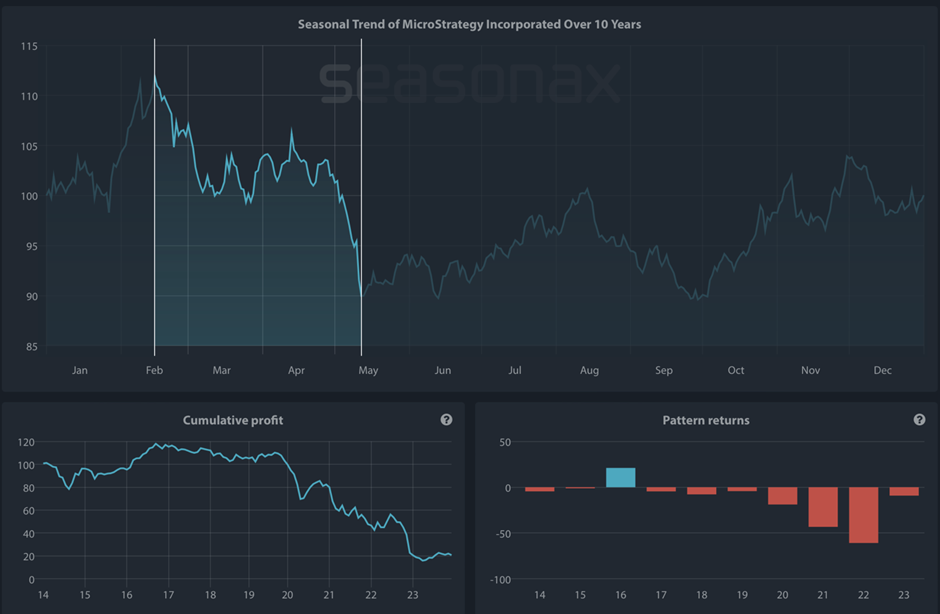Click the Aug month label
The height and width of the screenshot is (614, 940).
[x=589, y=371]
